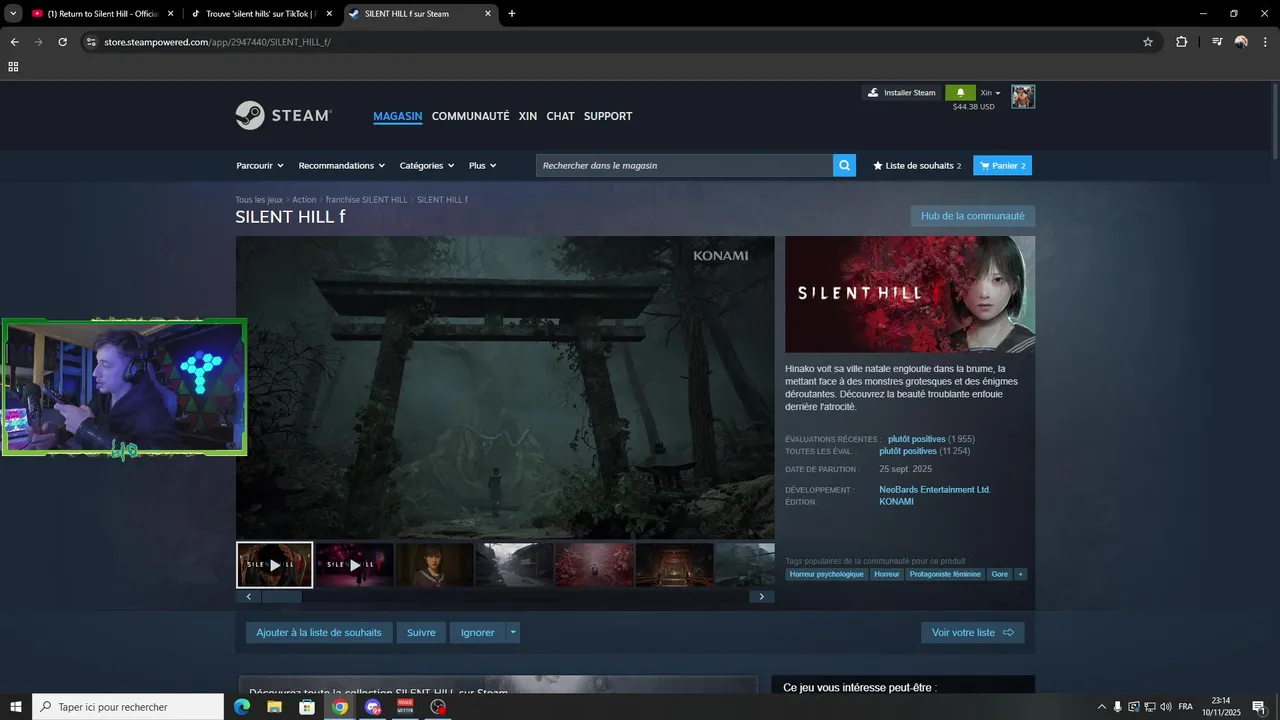
Task: Open Steam notifications bell
Action: click(960, 93)
